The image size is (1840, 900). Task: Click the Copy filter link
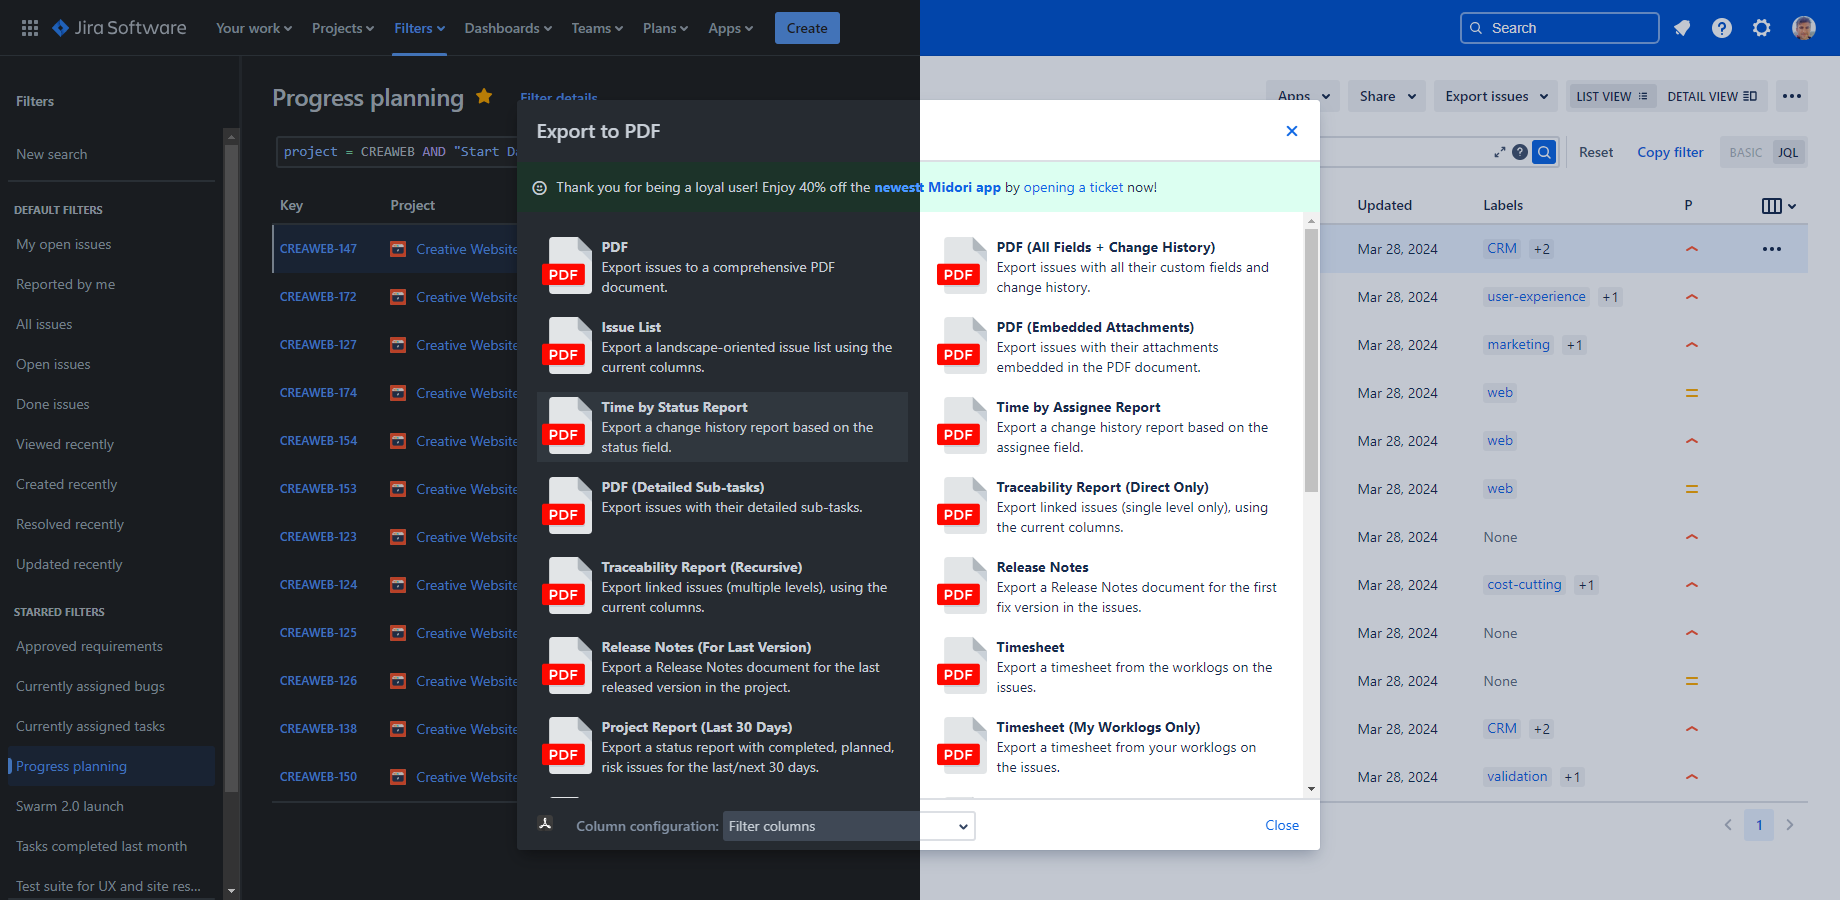pos(1670,152)
